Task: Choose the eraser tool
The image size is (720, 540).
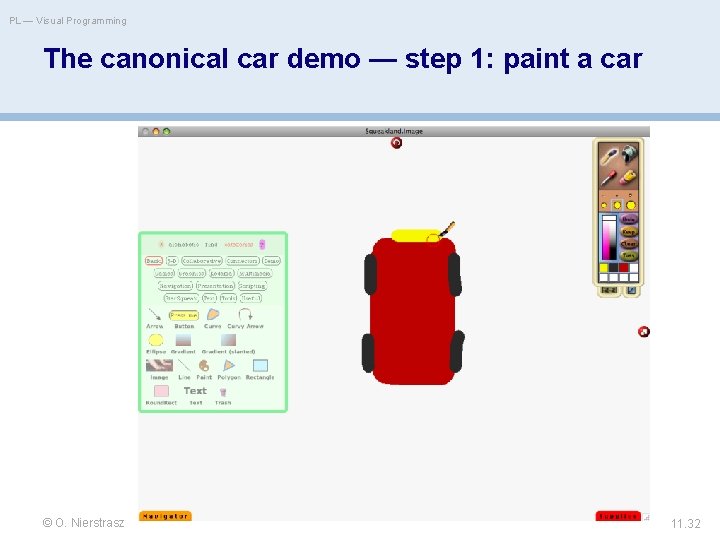Action: pos(629,176)
